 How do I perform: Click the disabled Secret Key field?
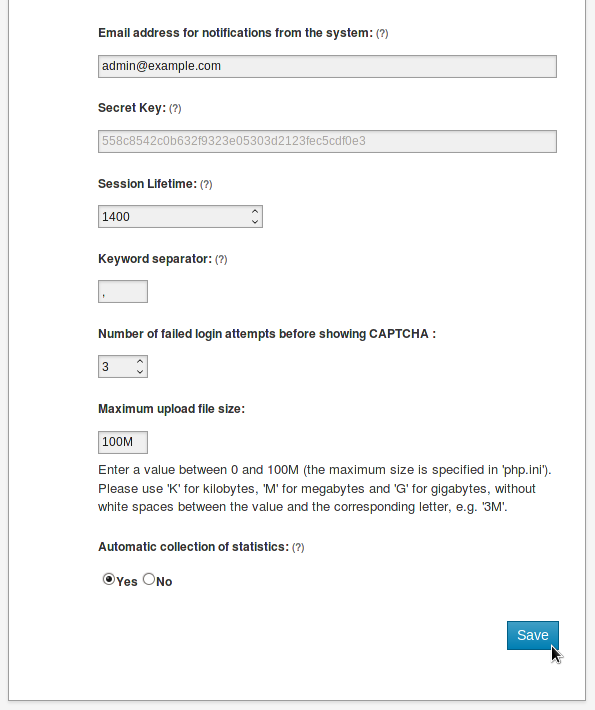[327, 141]
